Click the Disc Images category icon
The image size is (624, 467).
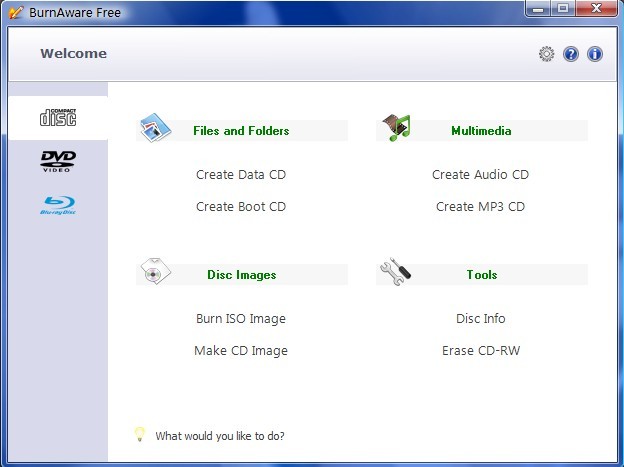pyautogui.click(x=156, y=272)
